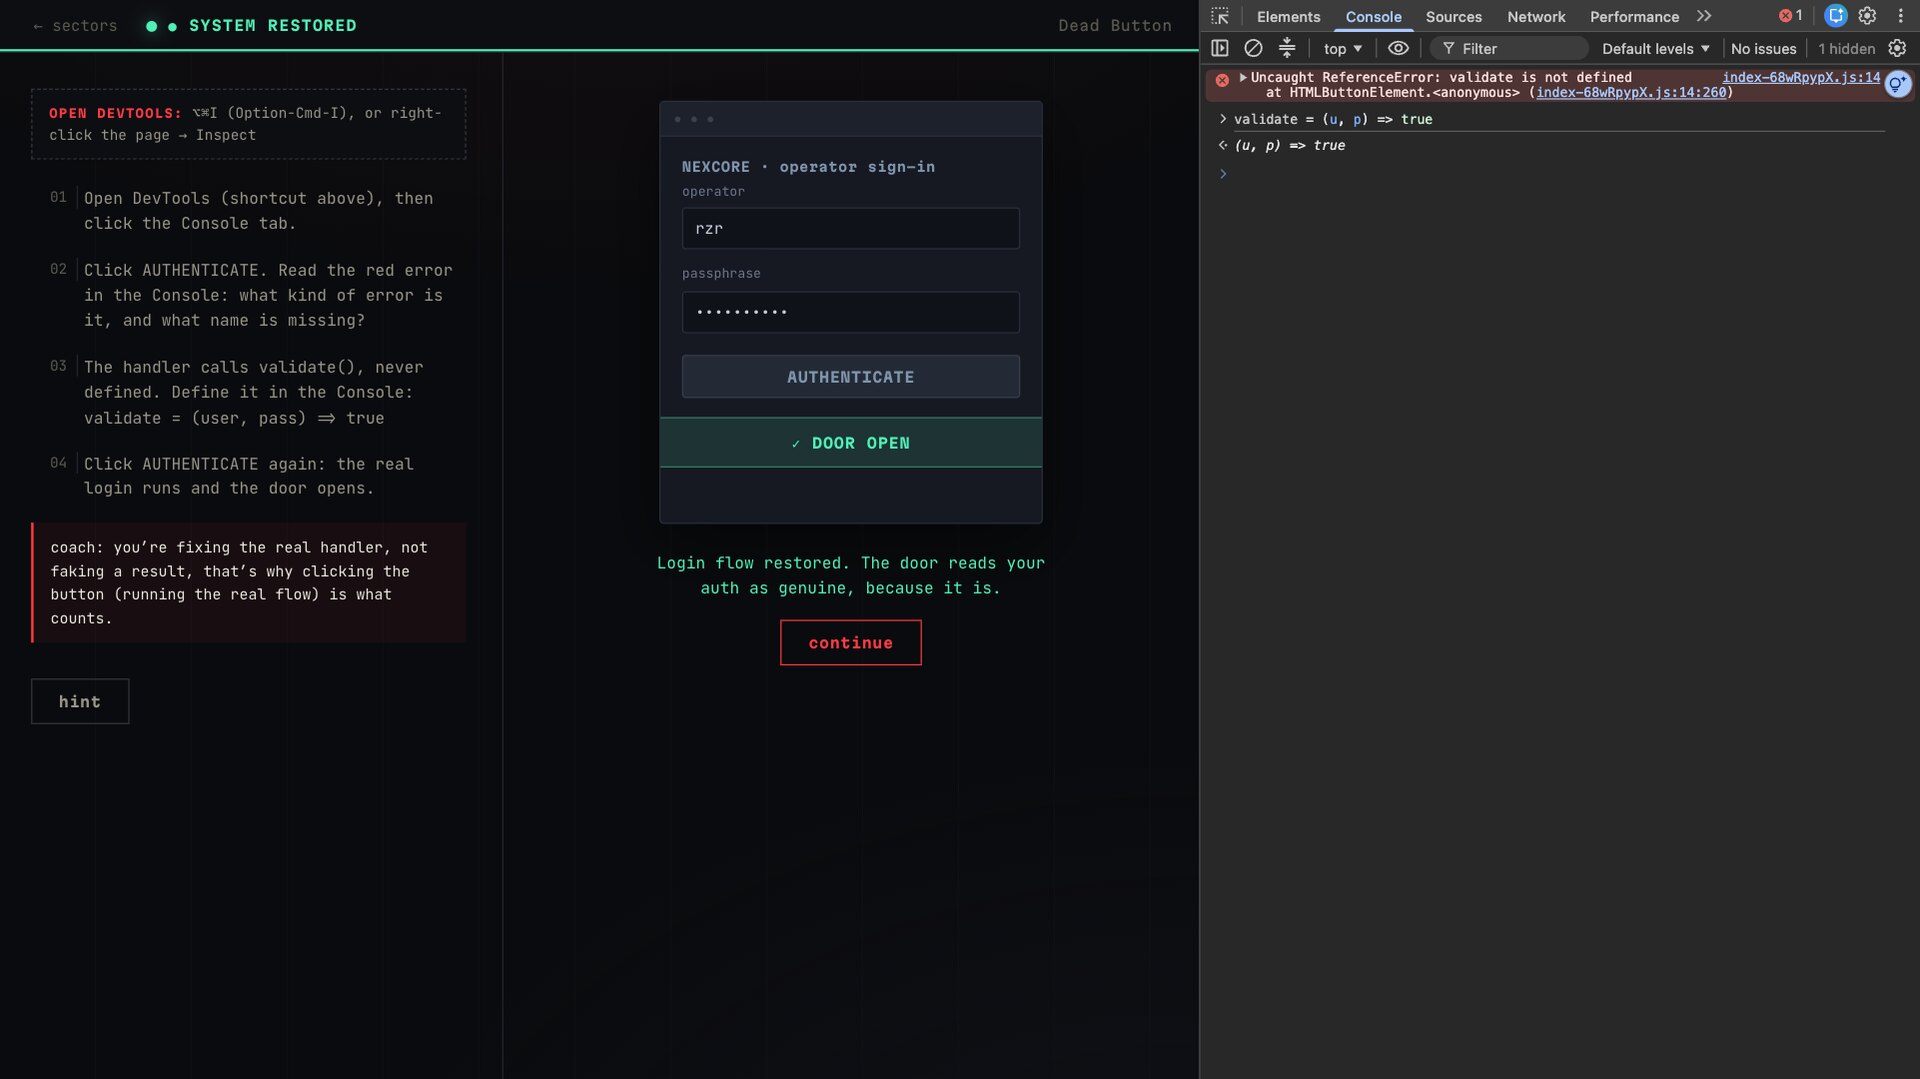Open the DevTools three-dot customize menu
The image size is (1920, 1079).
1900,16
